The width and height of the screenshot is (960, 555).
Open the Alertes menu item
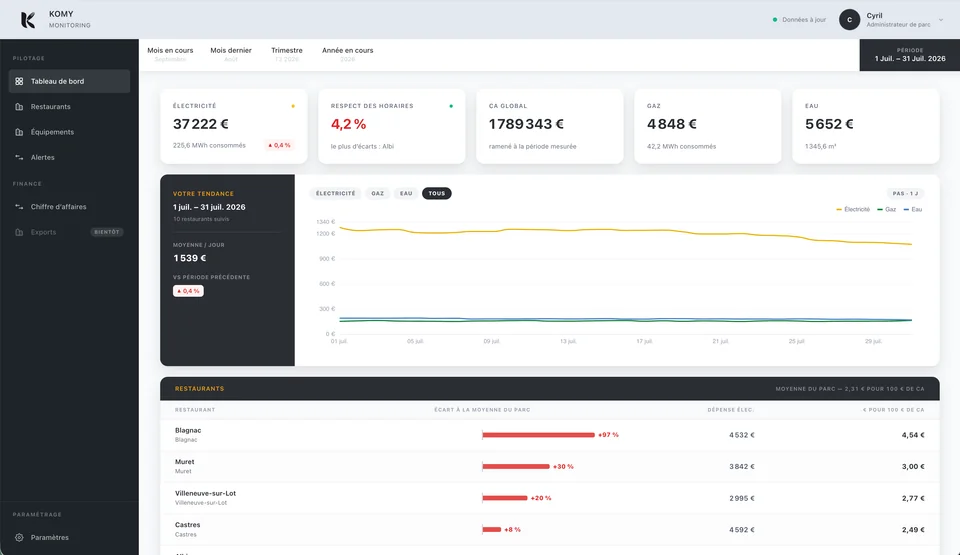pyautogui.click(x=69, y=157)
